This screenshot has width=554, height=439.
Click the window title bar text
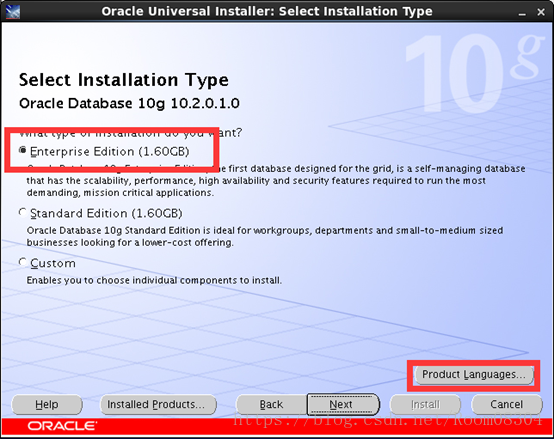[267, 11]
